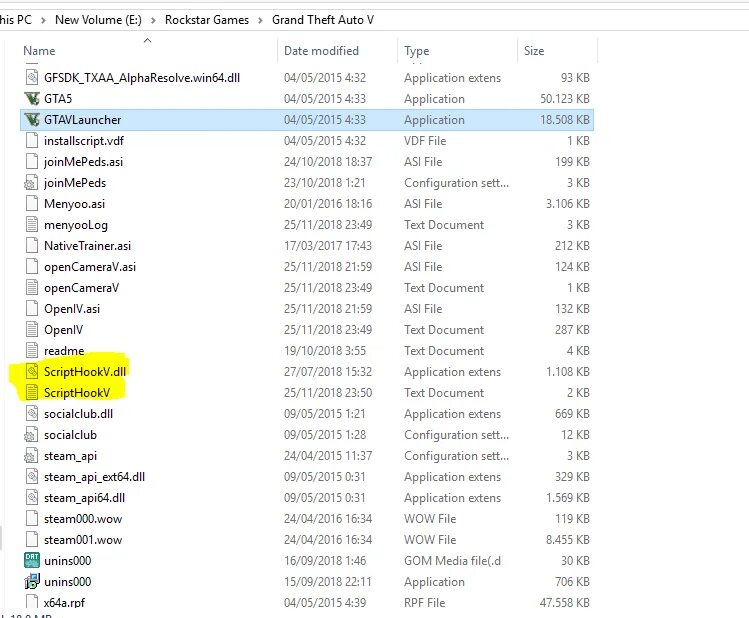Click the OpenIV.asi file icon
749x618 pixels.
[x=32, y=309]
